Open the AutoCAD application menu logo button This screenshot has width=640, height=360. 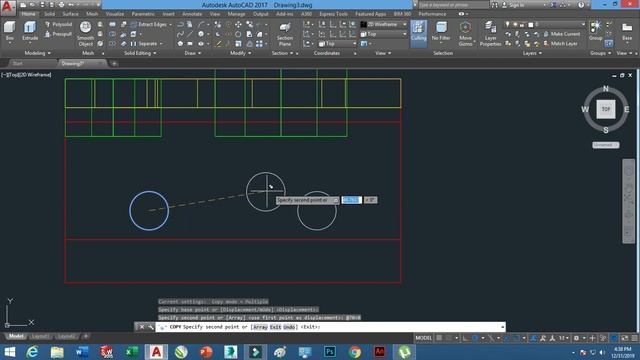[8, 8]
